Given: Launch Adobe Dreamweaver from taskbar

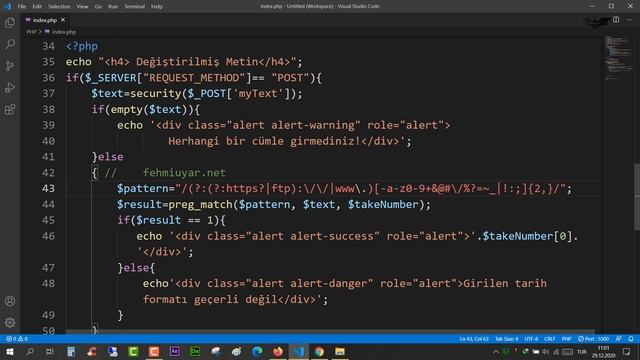Looking at the screenshot, I should coord(195,351).
